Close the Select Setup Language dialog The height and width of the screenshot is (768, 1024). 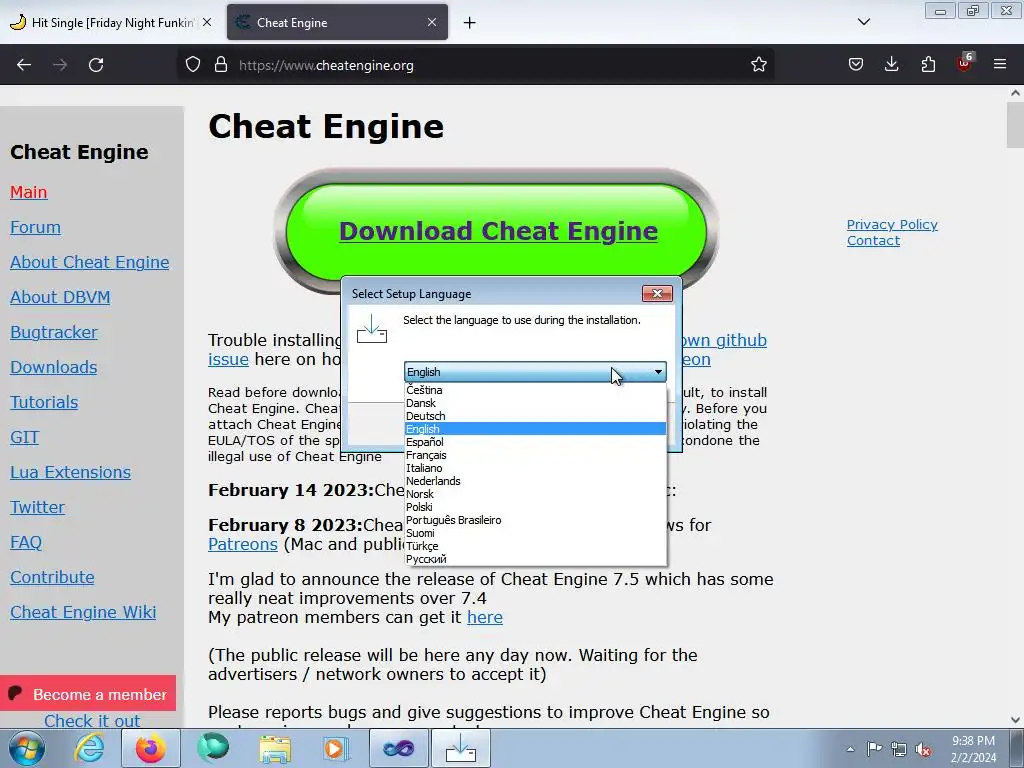point(657,294)
